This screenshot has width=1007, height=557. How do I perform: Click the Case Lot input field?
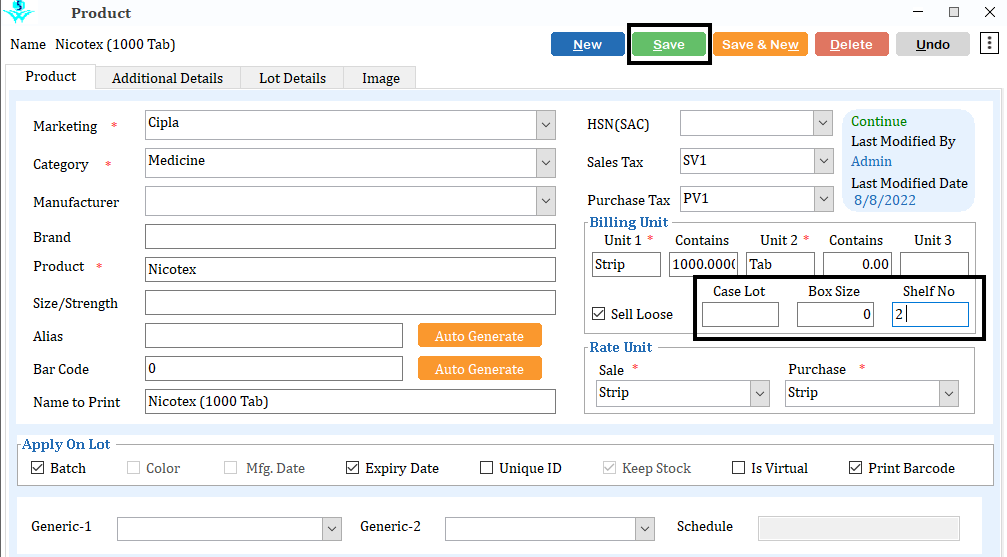740,314
